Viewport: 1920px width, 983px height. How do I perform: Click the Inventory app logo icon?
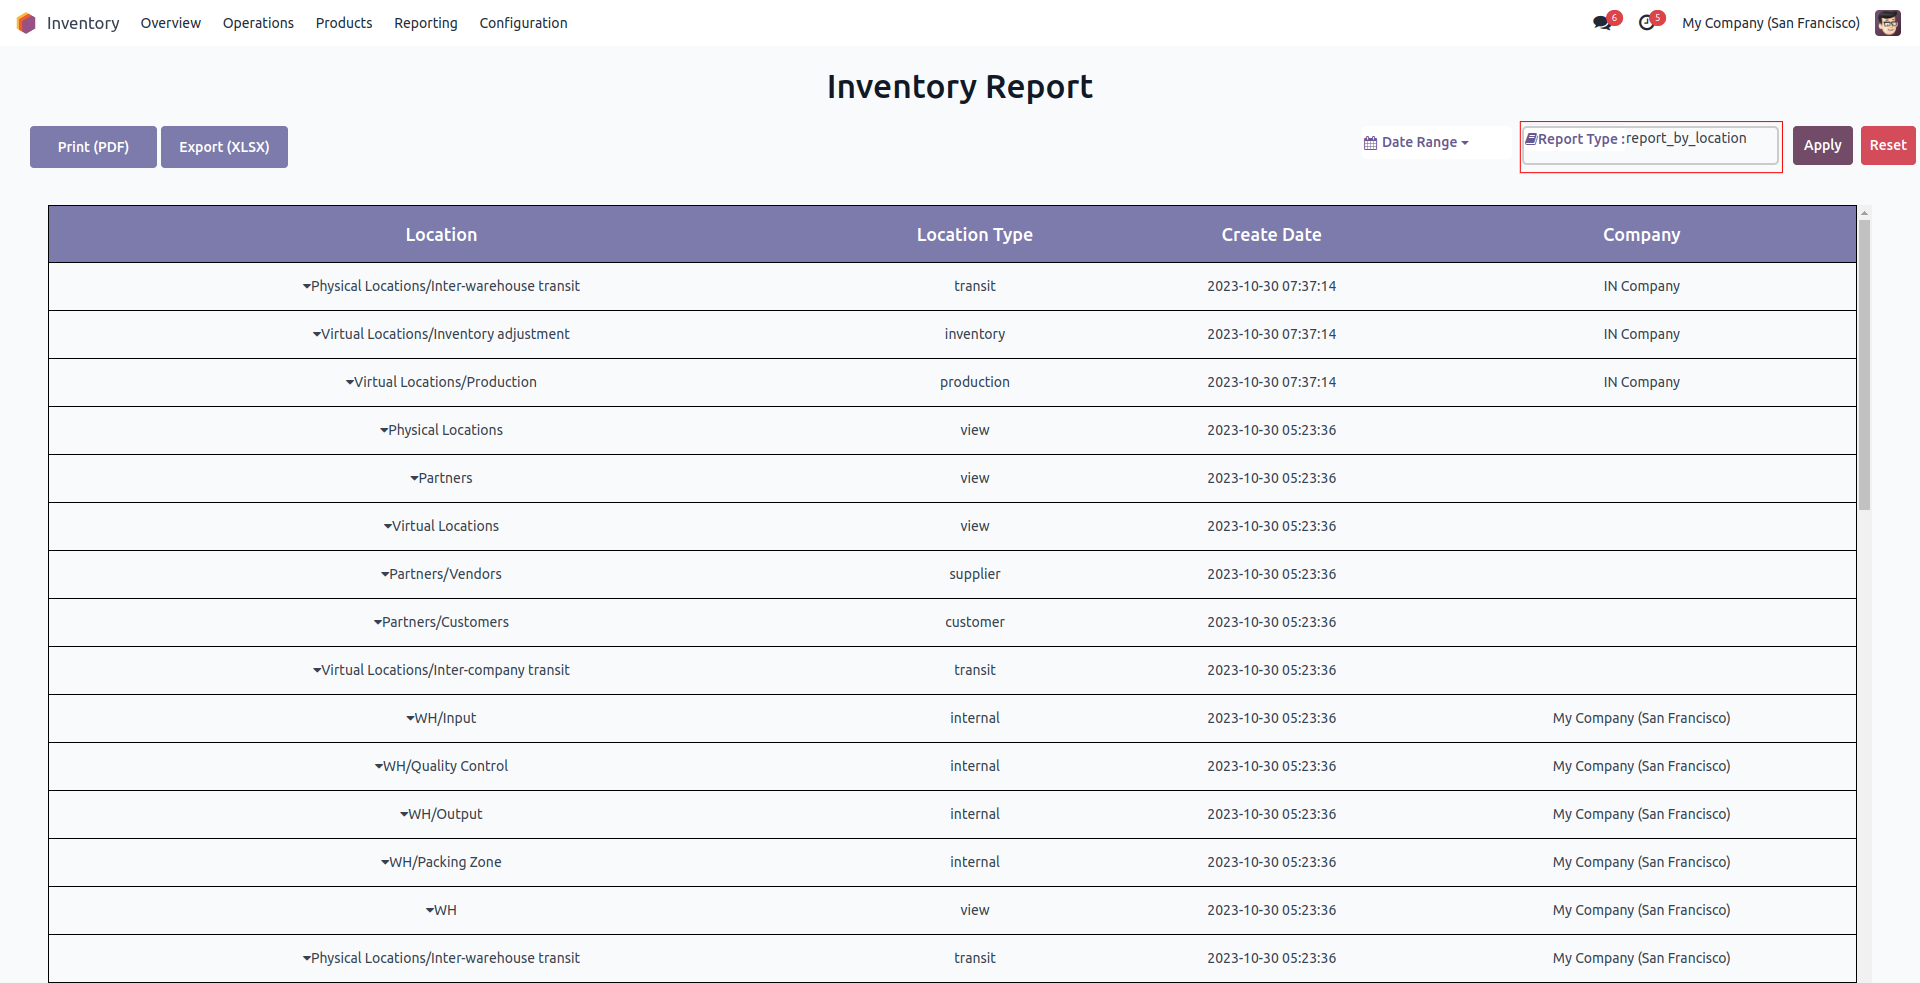[x=26, y=23]
